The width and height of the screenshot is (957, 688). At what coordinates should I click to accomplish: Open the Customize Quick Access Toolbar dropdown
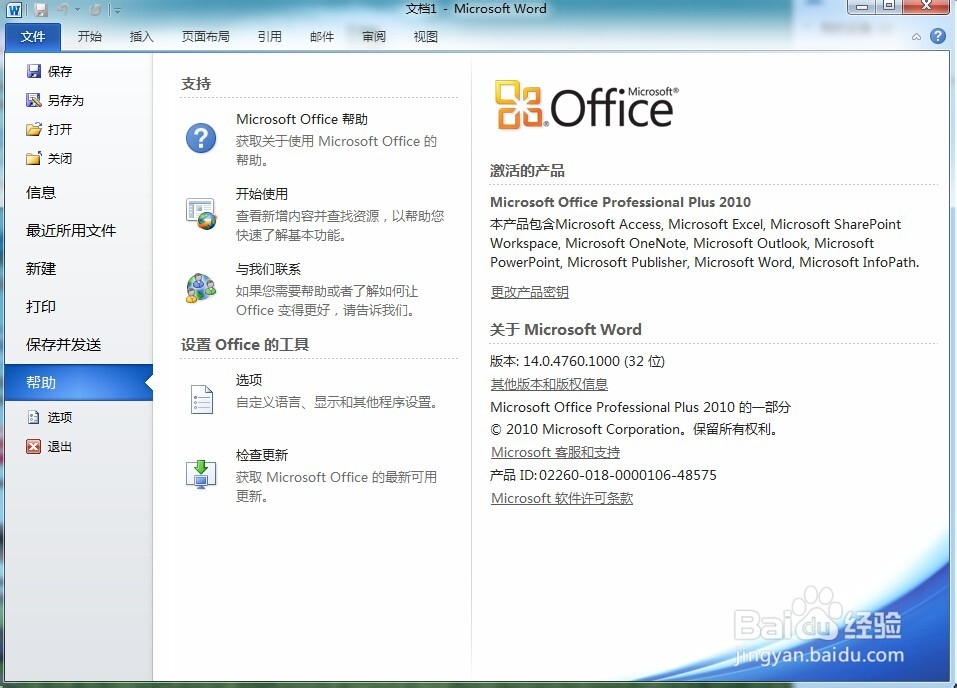116,10
